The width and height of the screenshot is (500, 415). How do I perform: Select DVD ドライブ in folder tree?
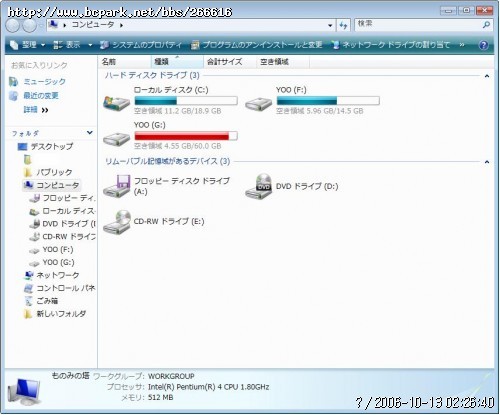(x=69, y=224)
